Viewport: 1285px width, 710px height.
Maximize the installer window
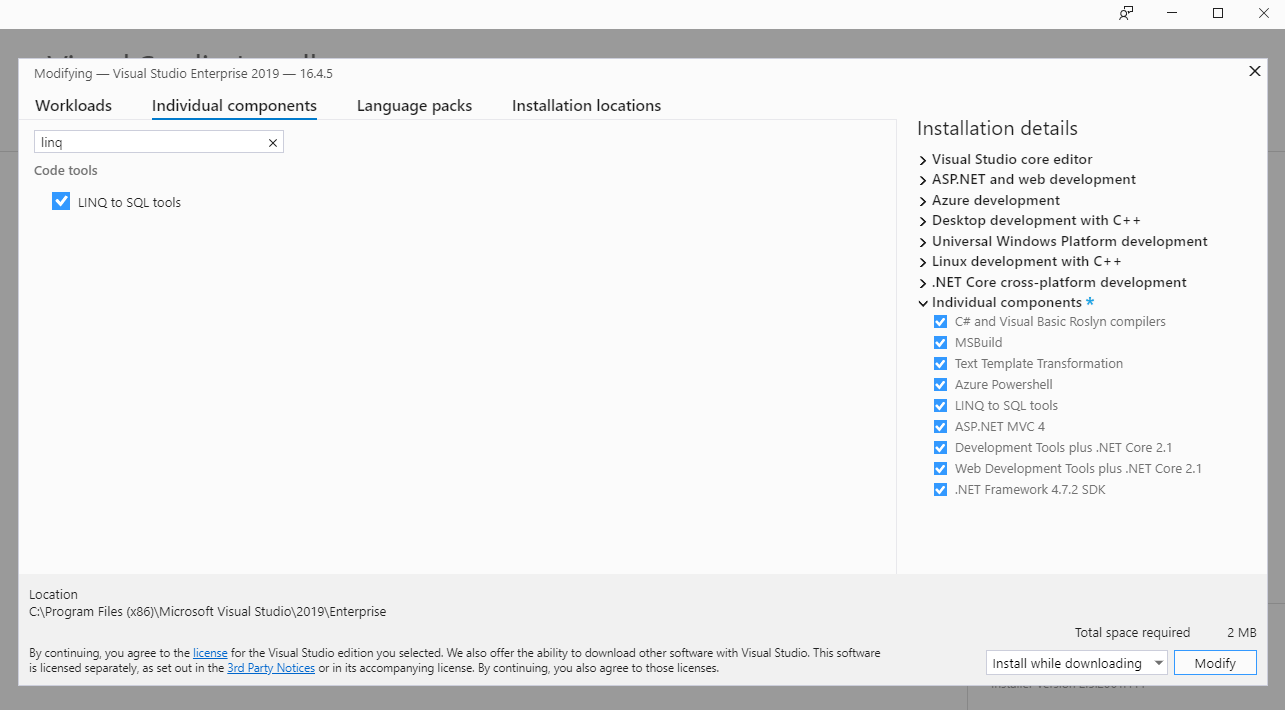click(1218, 13)
